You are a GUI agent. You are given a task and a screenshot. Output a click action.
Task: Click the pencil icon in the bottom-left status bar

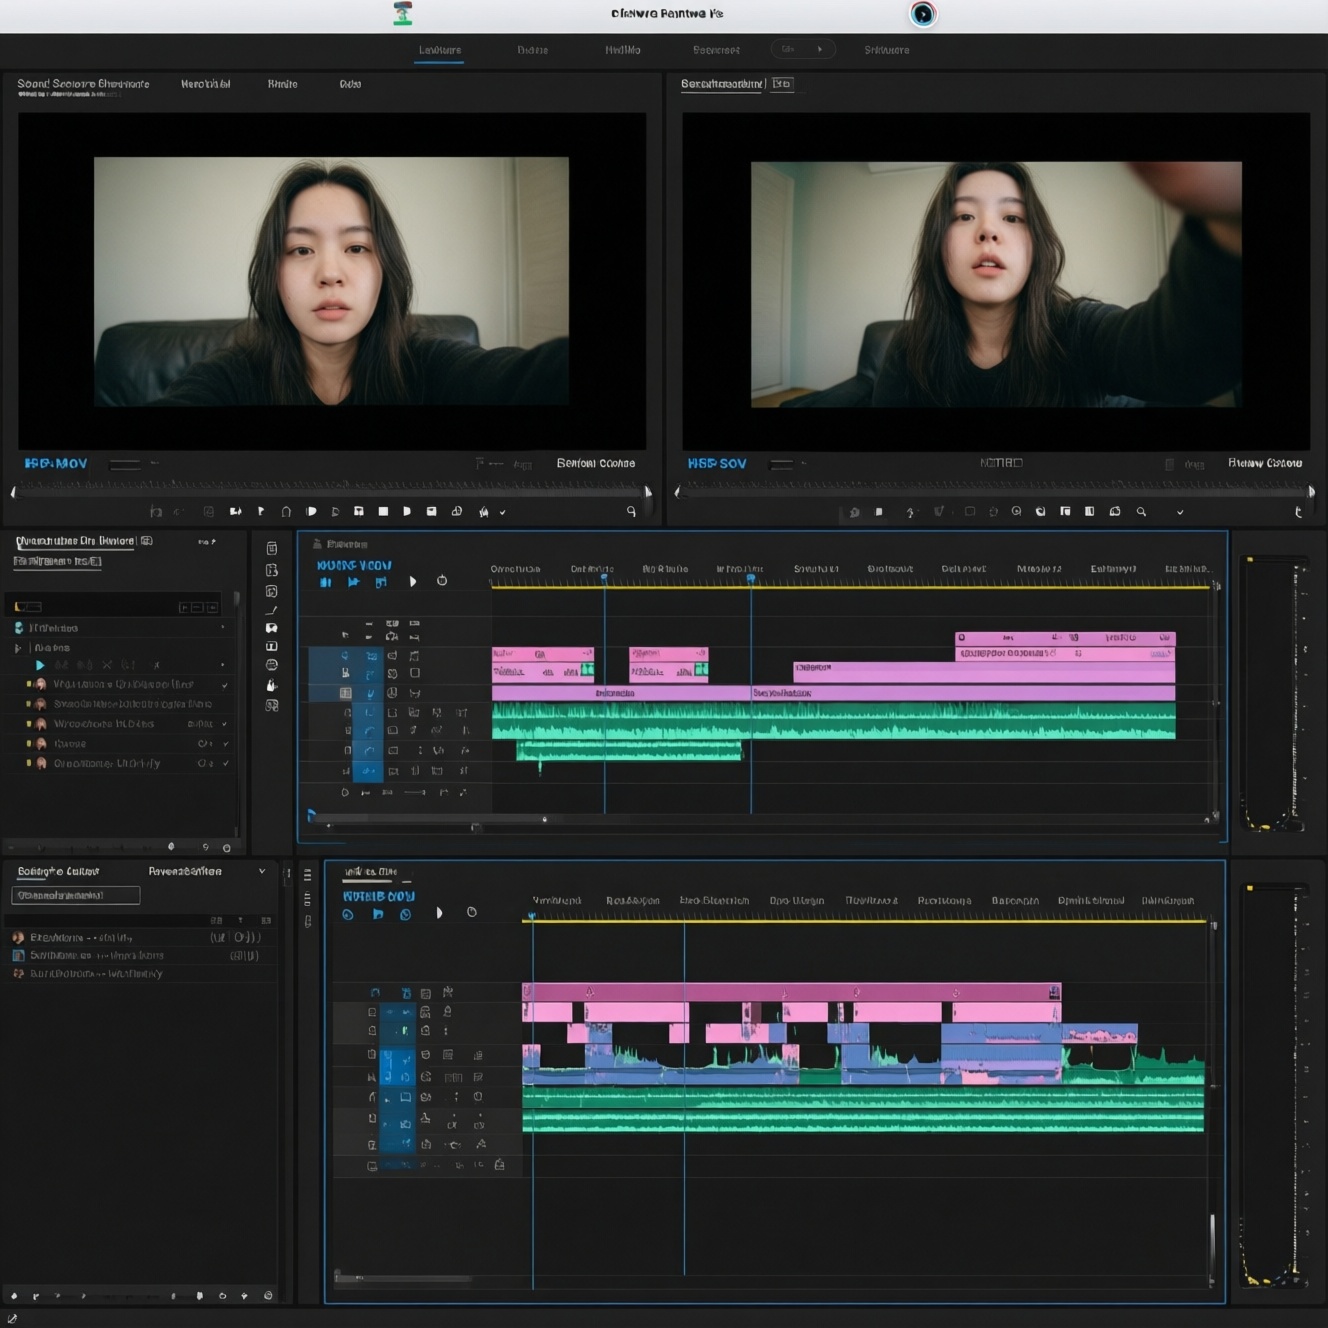[12, 1319]
